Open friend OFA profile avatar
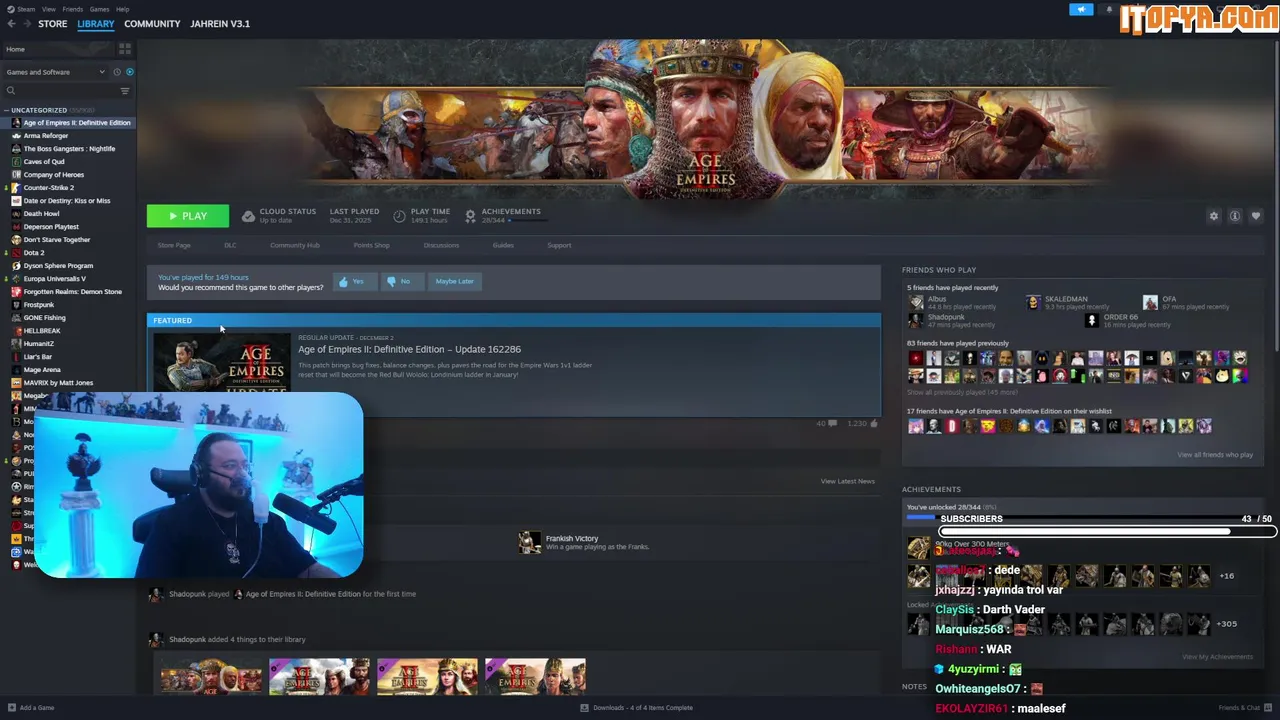 click(1151, 302)
